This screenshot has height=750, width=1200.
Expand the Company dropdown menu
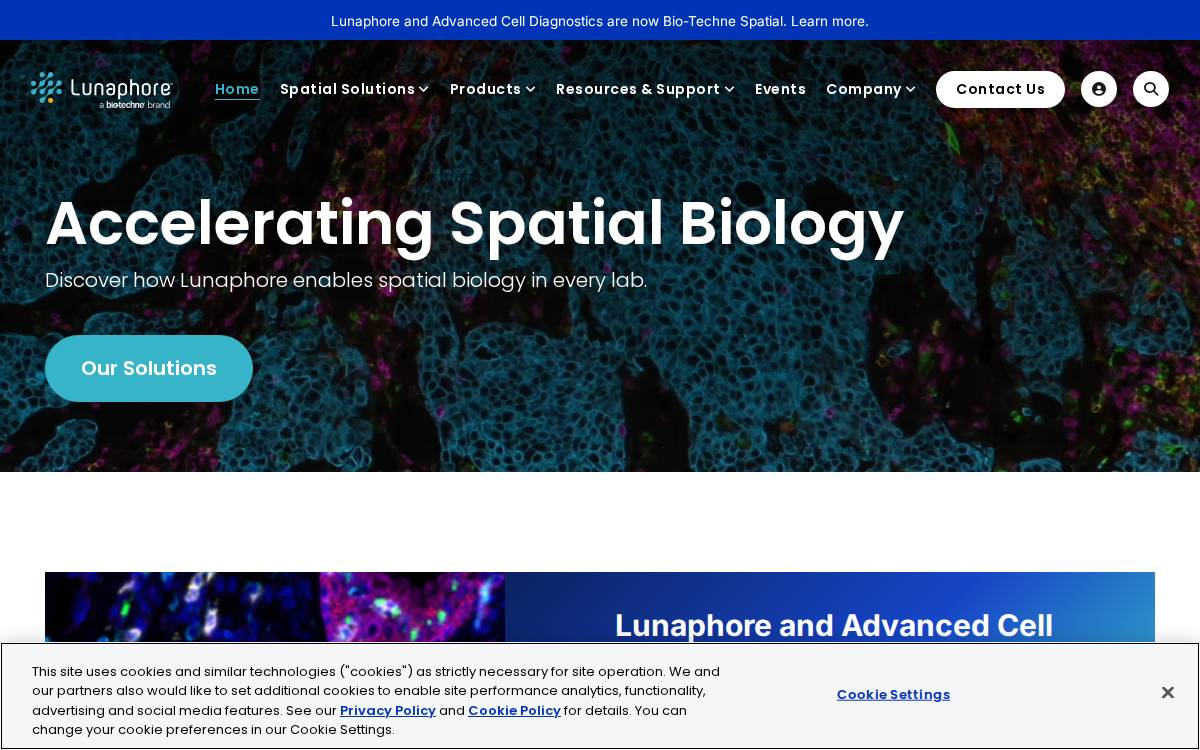(870, 89)
